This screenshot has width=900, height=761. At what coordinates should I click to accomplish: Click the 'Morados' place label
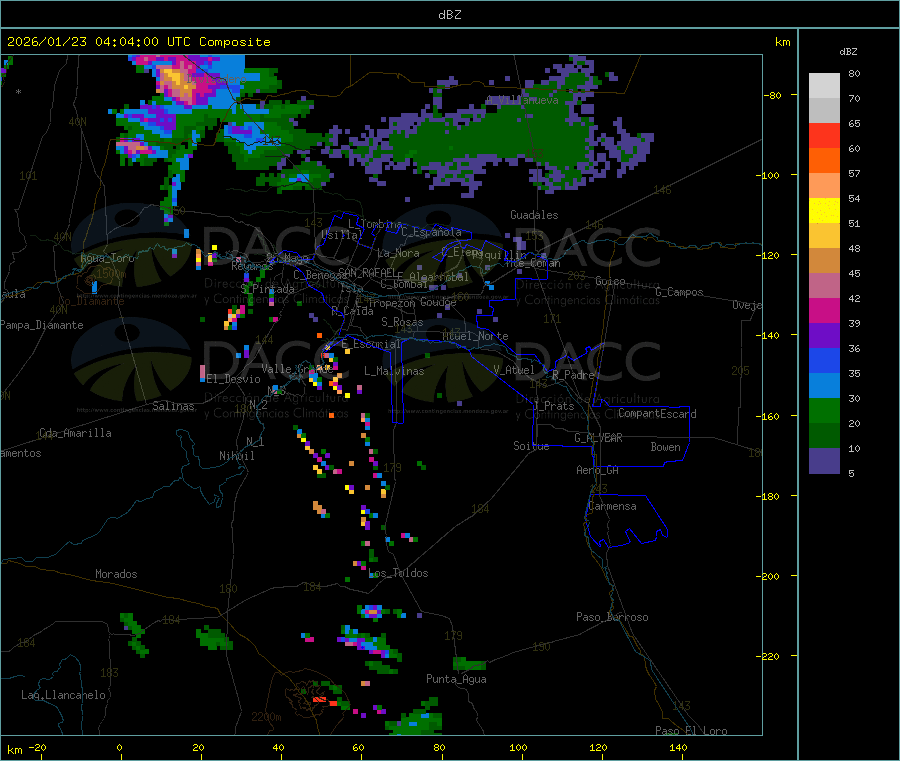tap(116, 574)
